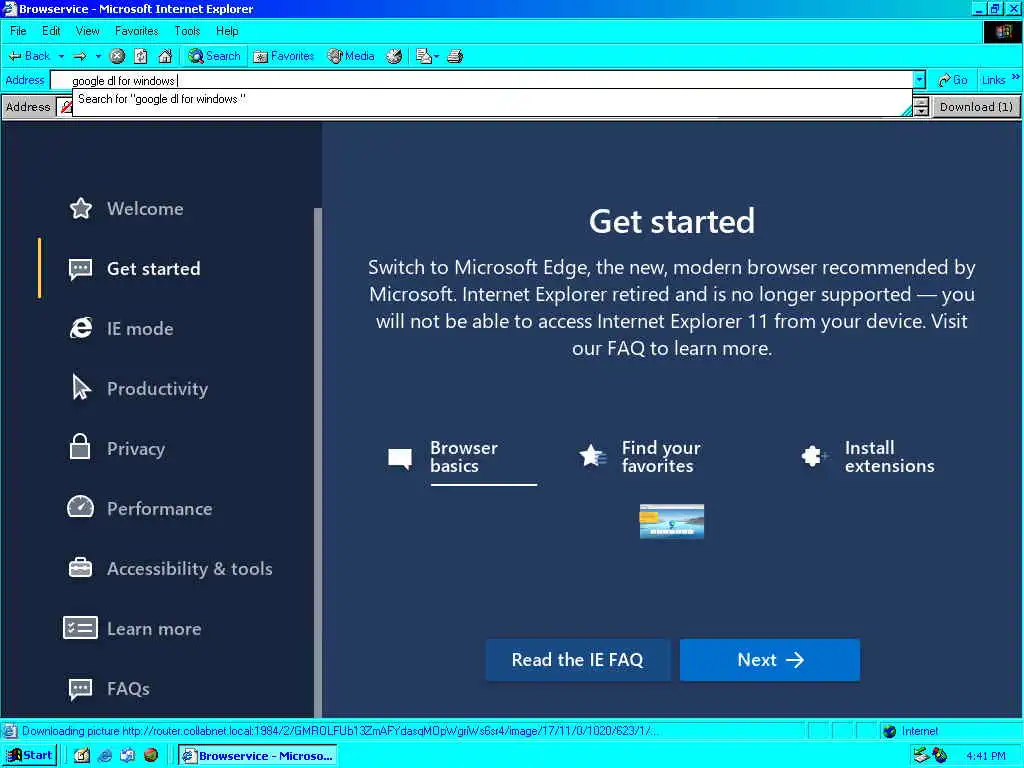Open the Edit menu
Image resolution: width=1024 pixels, height=768 pixels.
point(51,31)
